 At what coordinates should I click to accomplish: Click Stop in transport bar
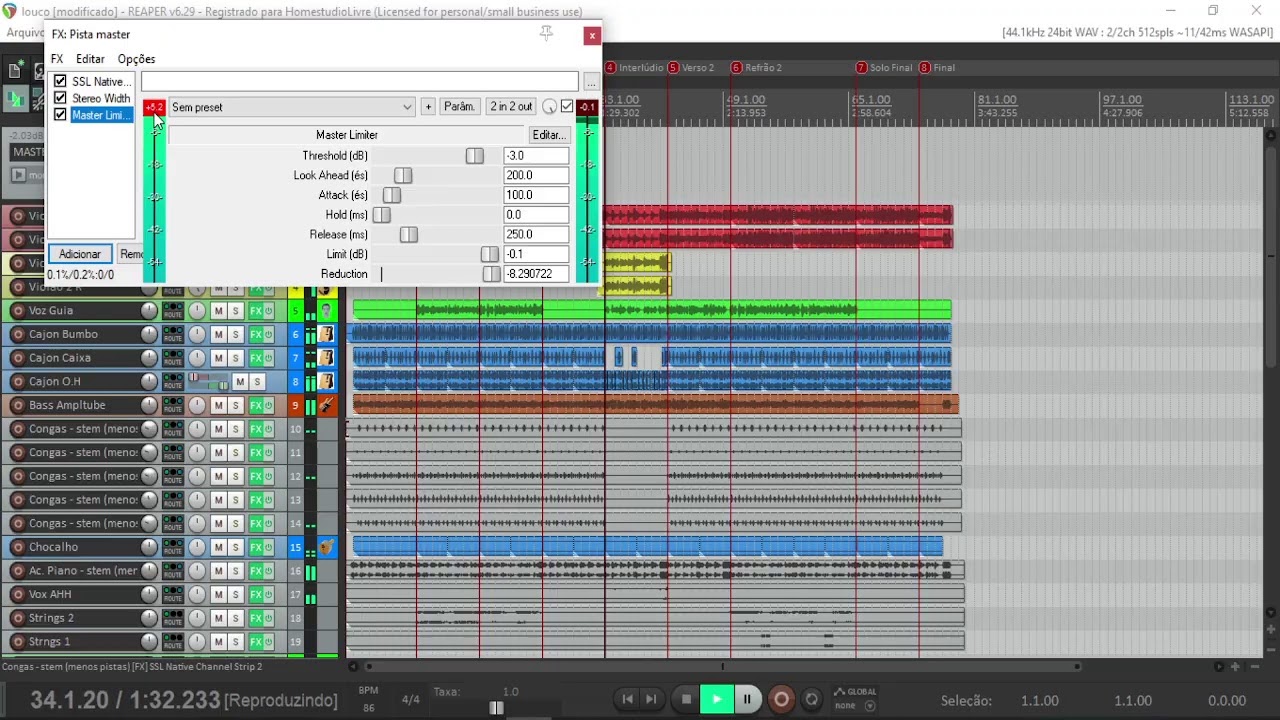[686, 699]
